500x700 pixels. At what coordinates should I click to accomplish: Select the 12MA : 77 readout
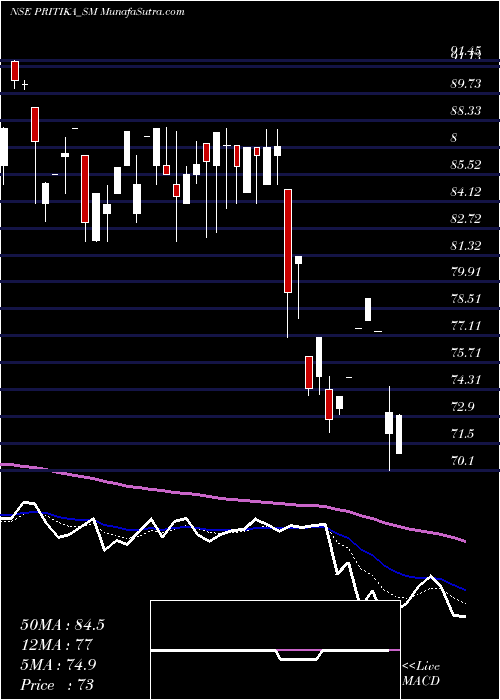56,645
